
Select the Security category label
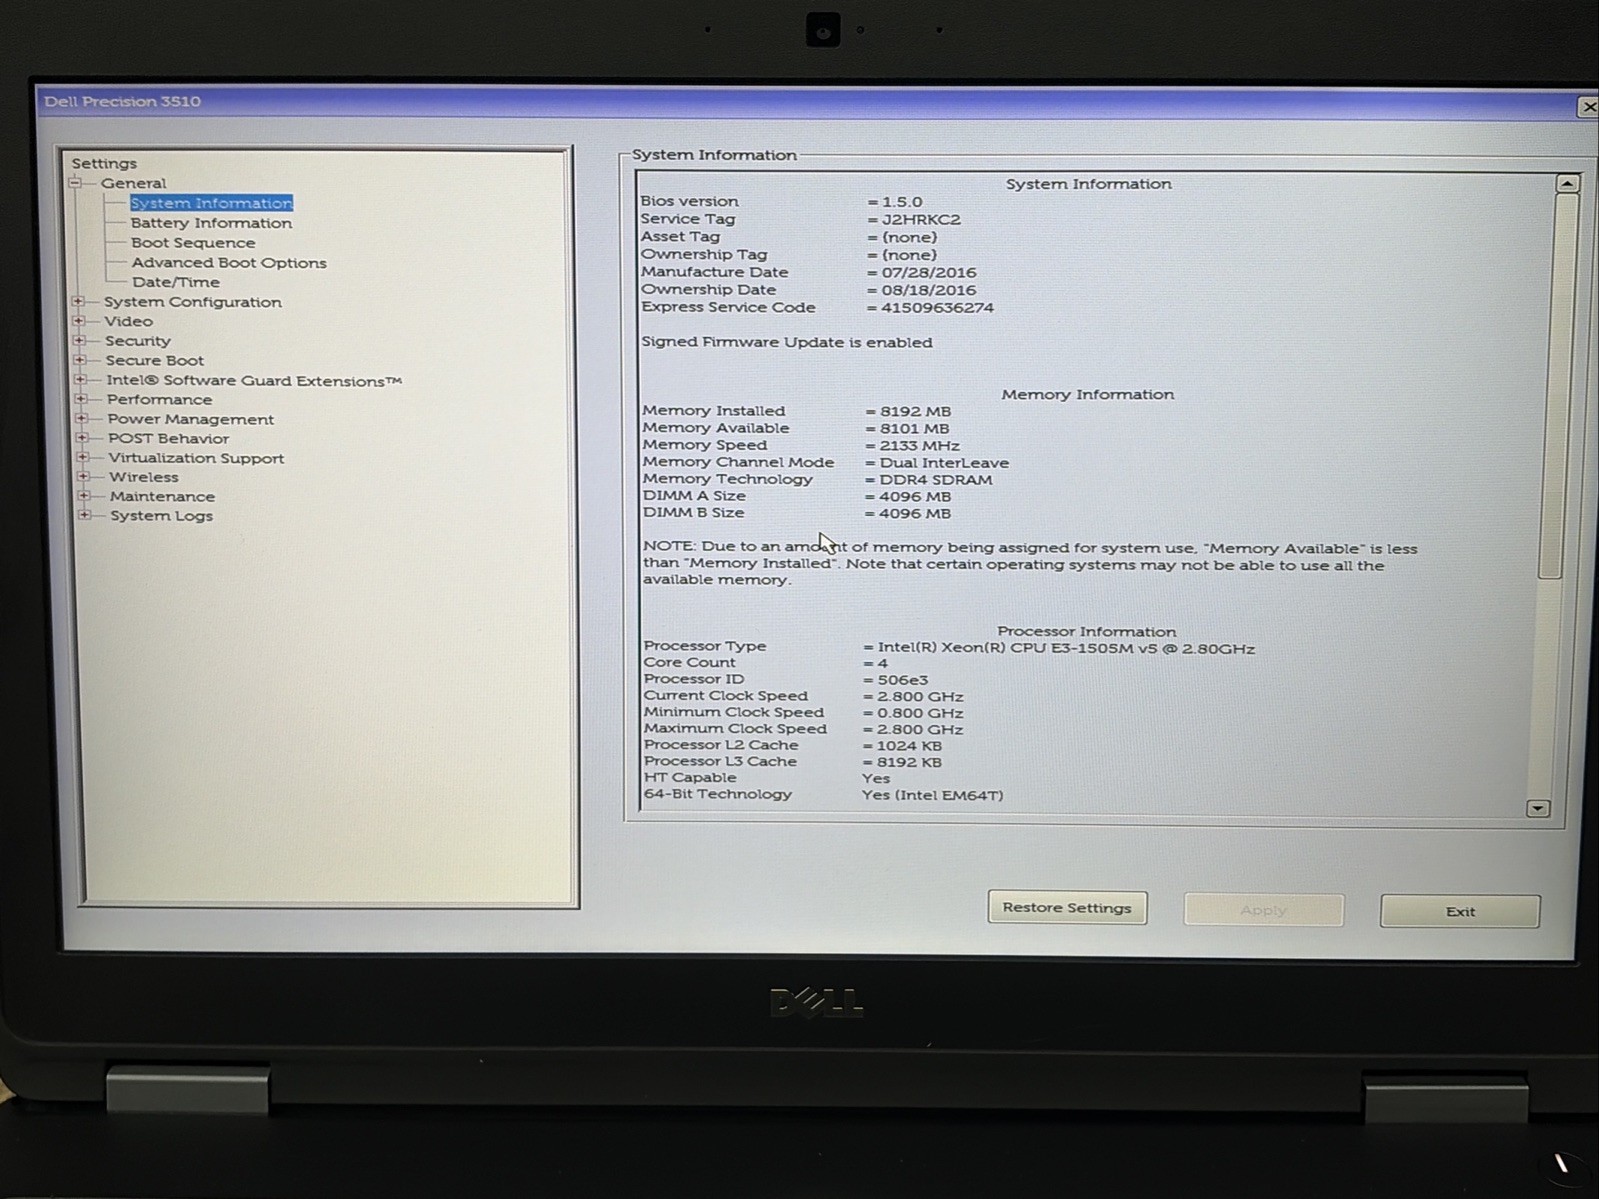[x=138, y=341]
